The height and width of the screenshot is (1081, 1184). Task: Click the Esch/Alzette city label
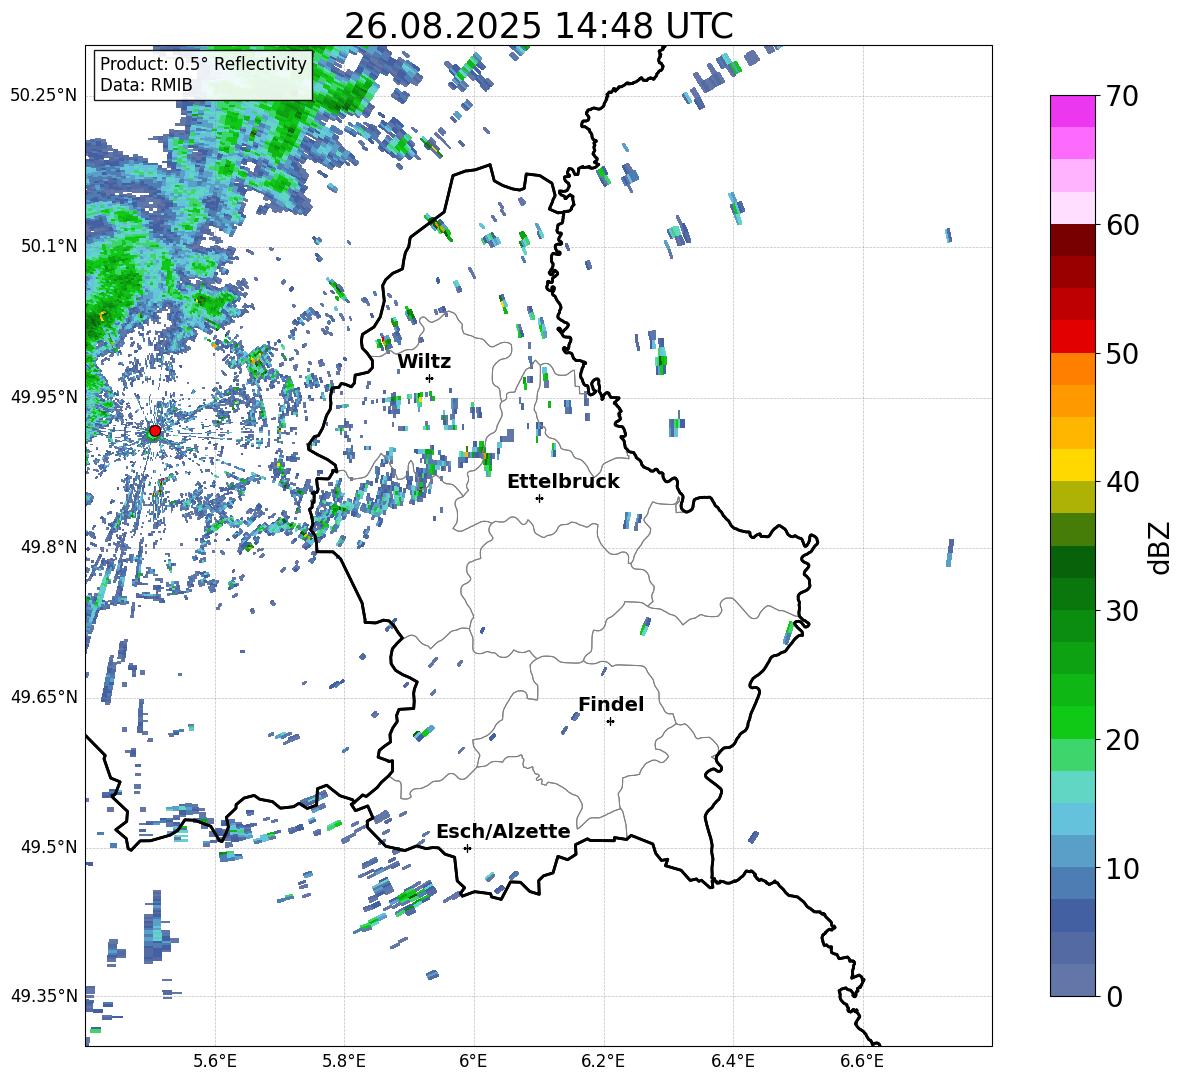(503, 832)
